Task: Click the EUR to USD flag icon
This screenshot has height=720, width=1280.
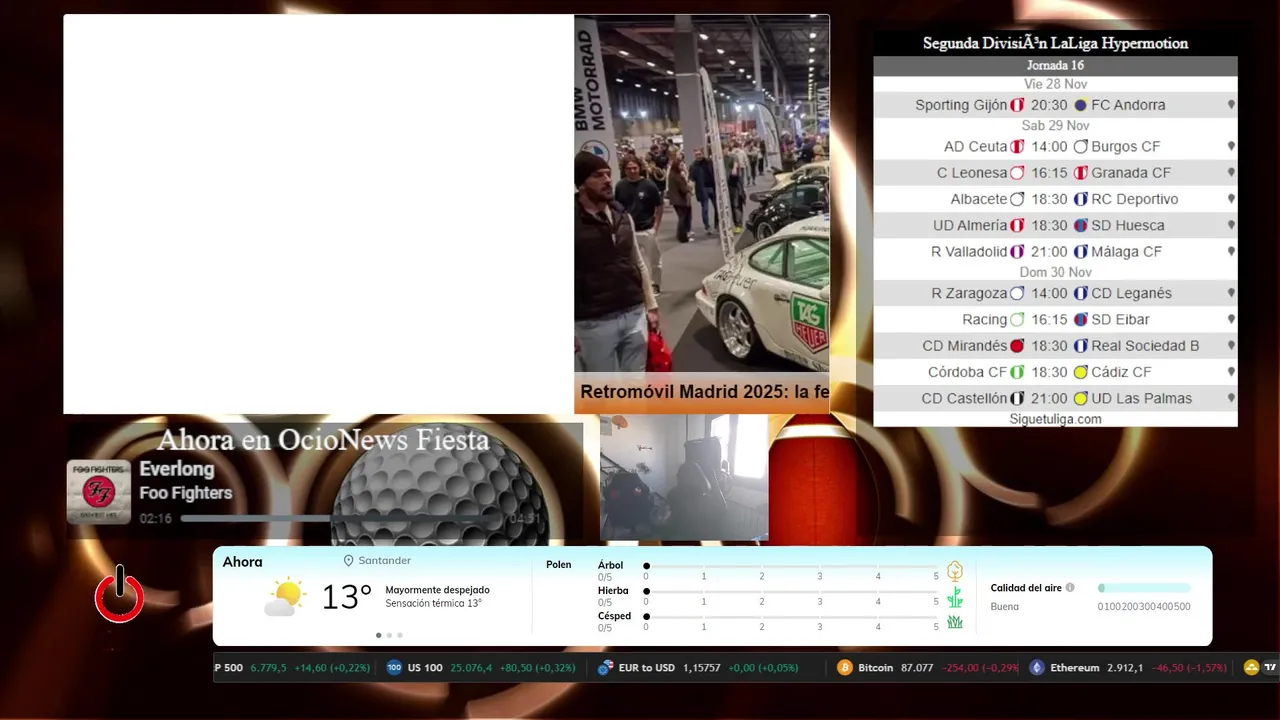Action: click(605, 668)
